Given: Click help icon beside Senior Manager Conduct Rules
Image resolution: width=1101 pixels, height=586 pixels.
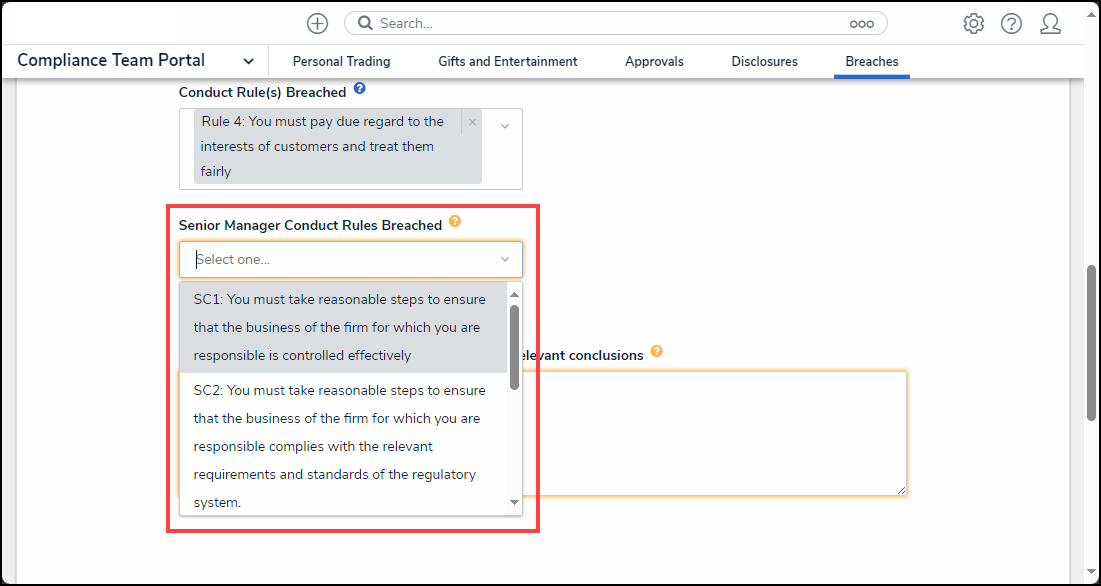Looking at the screenshot, I should [x=455, y=222].
